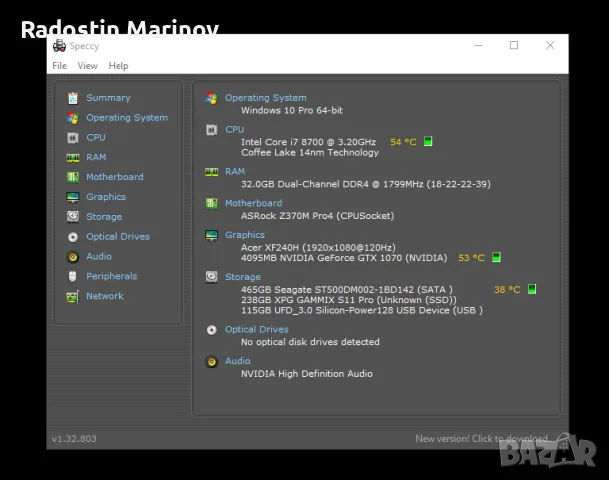The image size is (609, 480).
Task: Click the CPU chip icon in sidebar
Action: pos(73,138)
